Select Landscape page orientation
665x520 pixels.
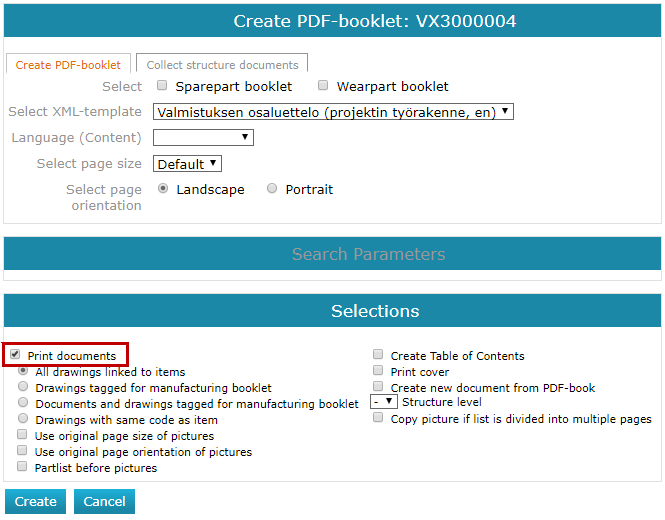pyautogui.click(x=163, y=188)
